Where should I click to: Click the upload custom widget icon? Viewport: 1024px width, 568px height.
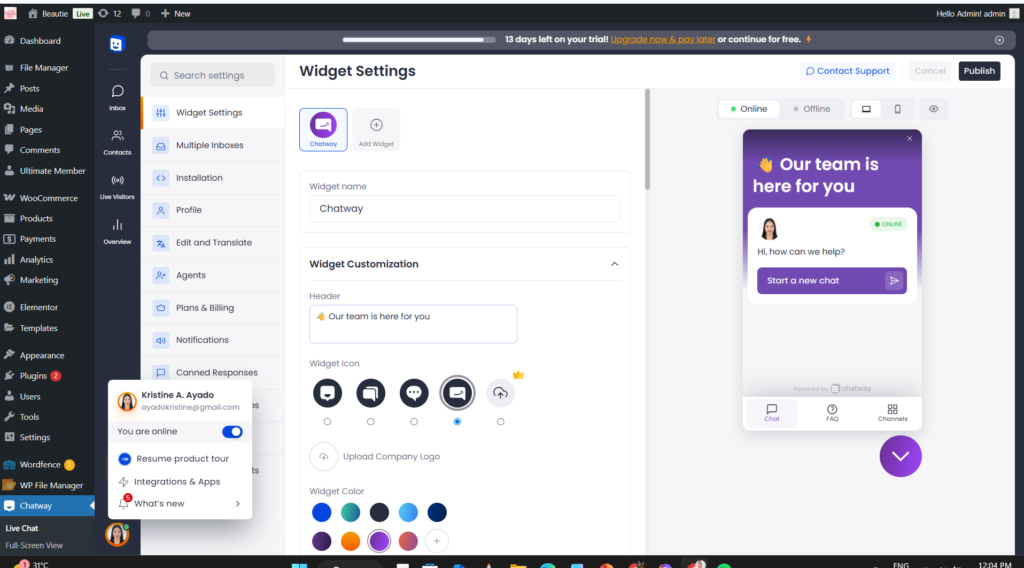(501, 393)
